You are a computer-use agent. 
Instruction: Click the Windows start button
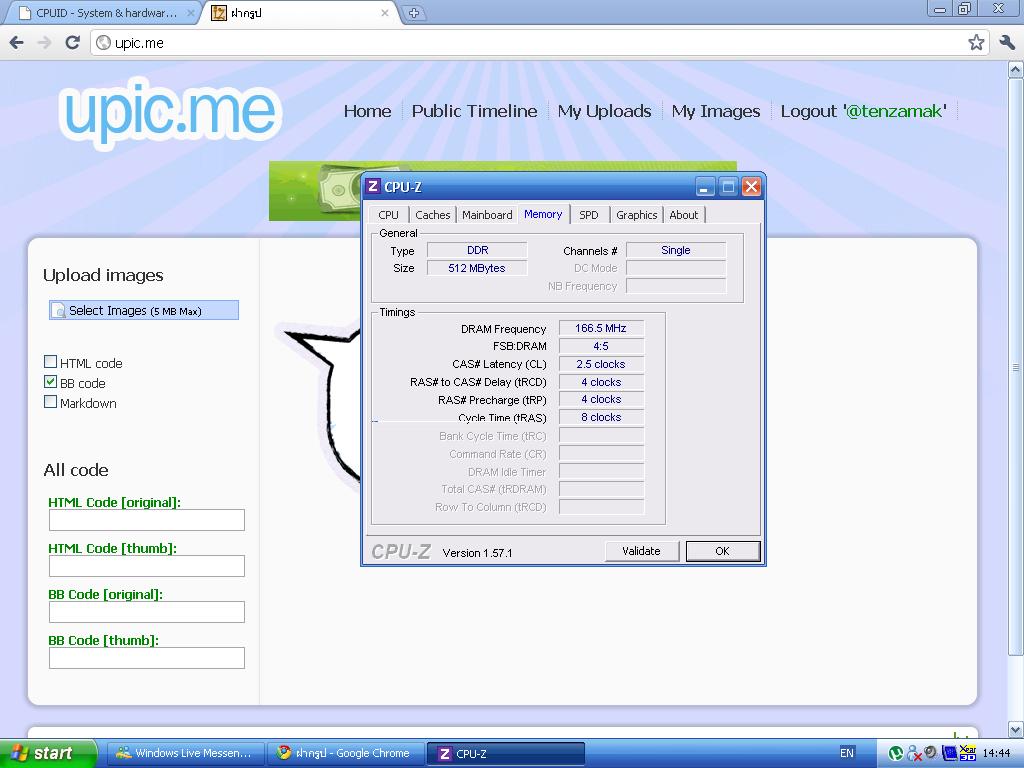coord(48,753)
